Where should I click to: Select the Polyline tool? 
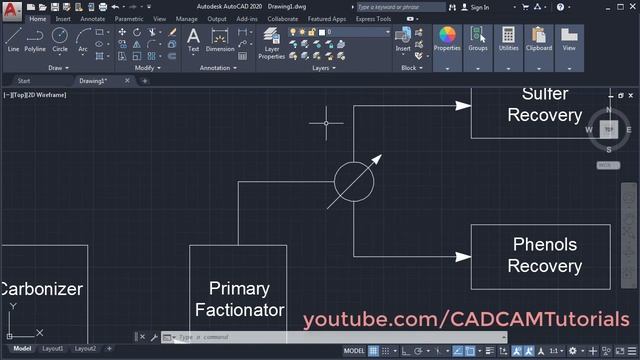(35, 40)
